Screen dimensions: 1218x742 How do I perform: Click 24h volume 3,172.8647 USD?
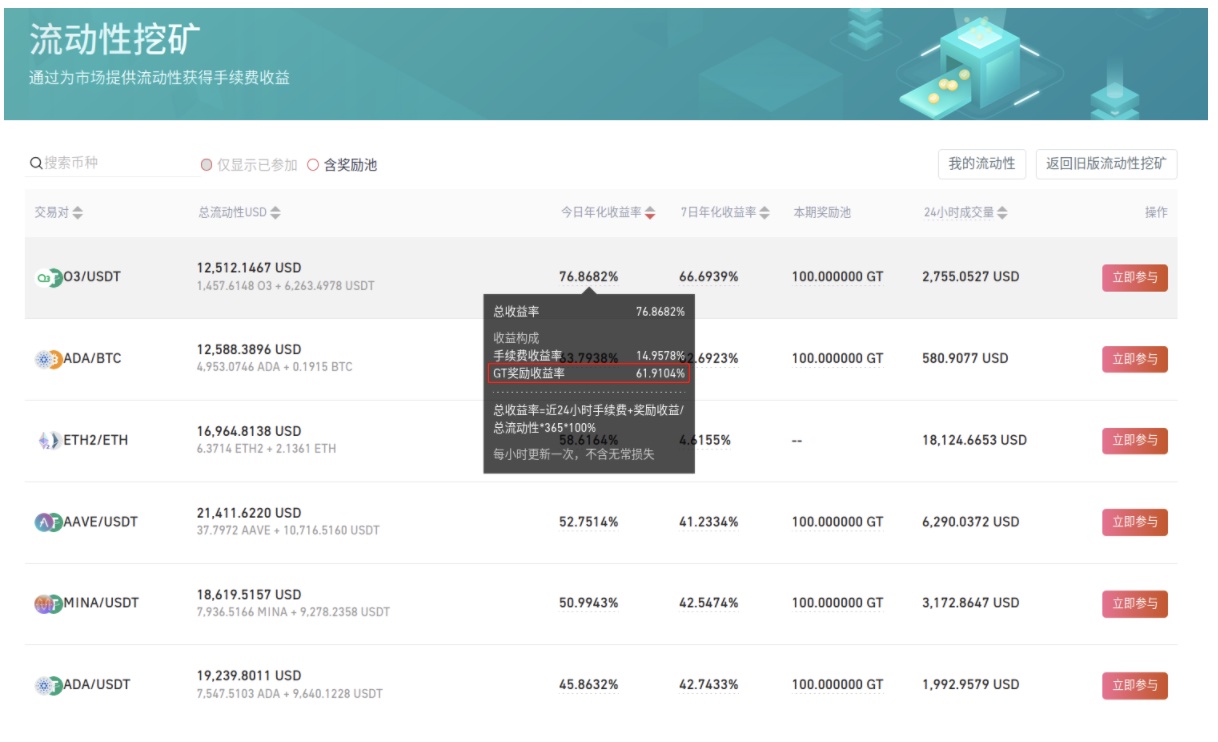pyautogui.click(x=971, y=603)
